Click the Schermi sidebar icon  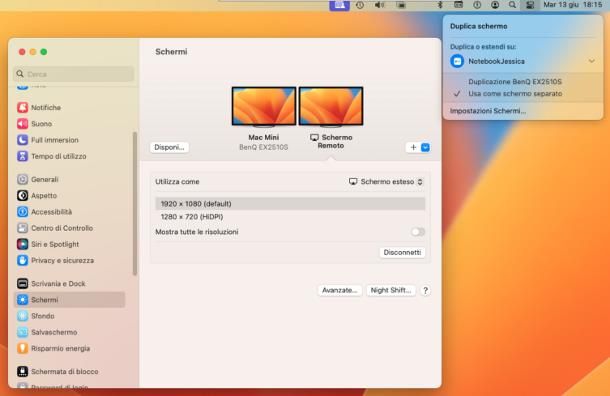(23, 300)
